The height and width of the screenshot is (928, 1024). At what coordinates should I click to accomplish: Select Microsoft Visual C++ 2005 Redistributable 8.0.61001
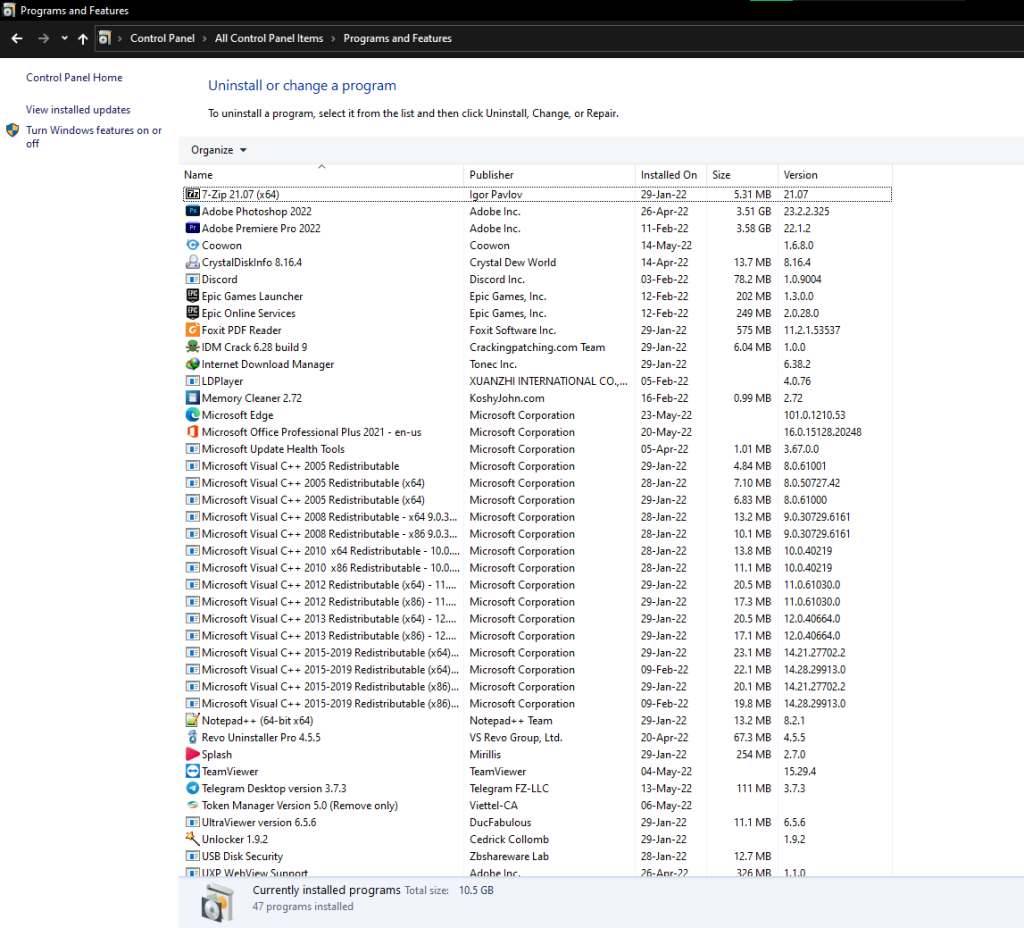[537, 466]
